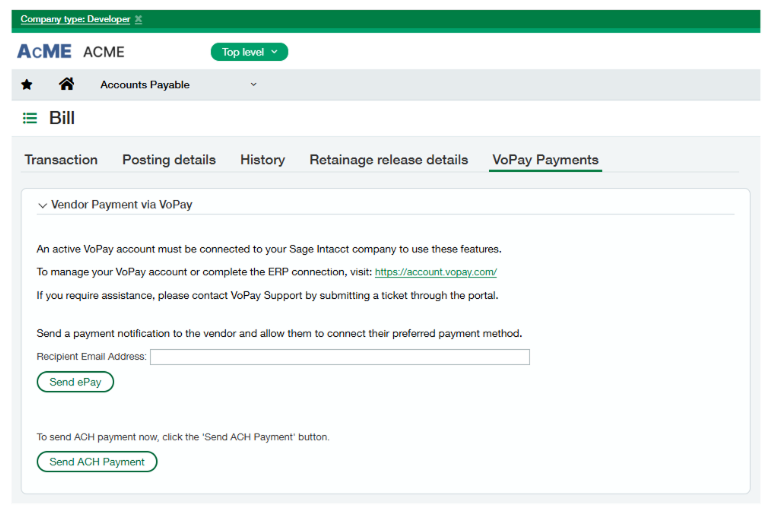The height and width of the screenshot is (513, 775).
Task: Switch to the Transaction tab
Action: [x=61, y=160]
